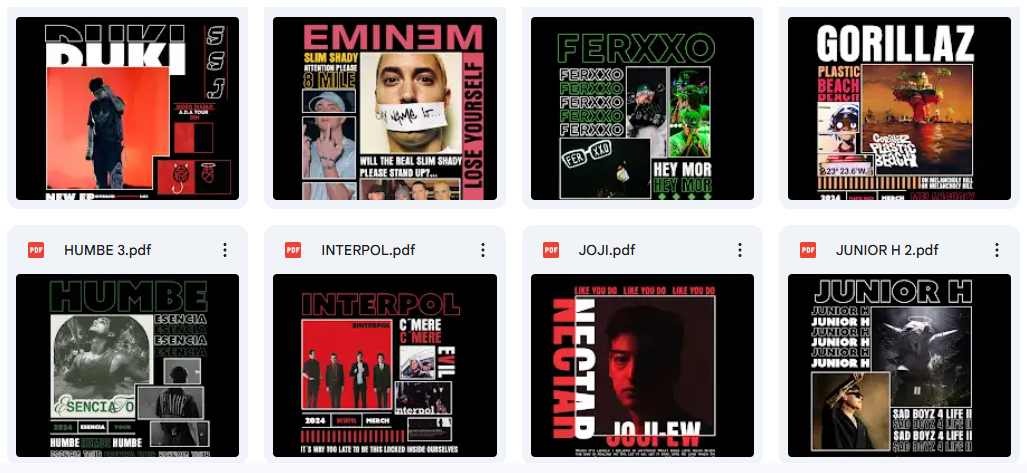Open more actions menu for INTERPOL.pdf
Screen dimensions: 1027x473
(483, 250)
